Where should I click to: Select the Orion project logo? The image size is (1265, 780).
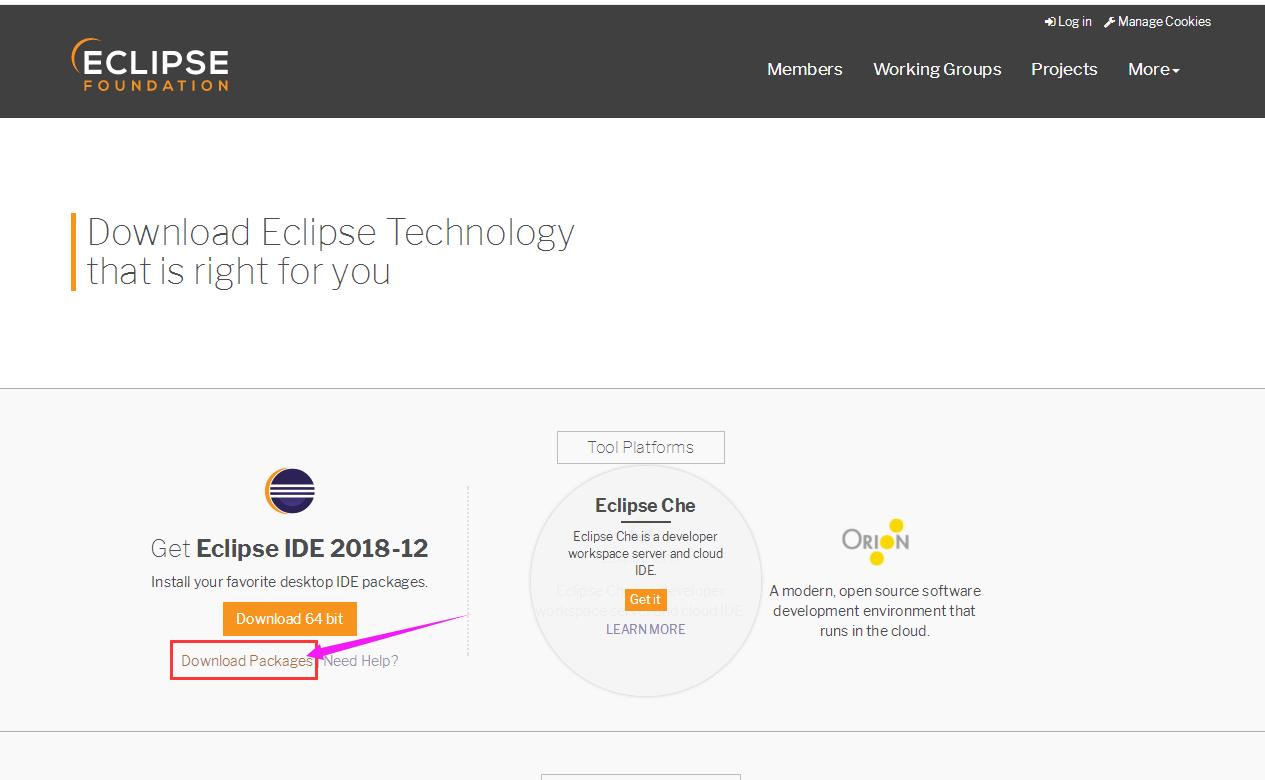[875, 540]
